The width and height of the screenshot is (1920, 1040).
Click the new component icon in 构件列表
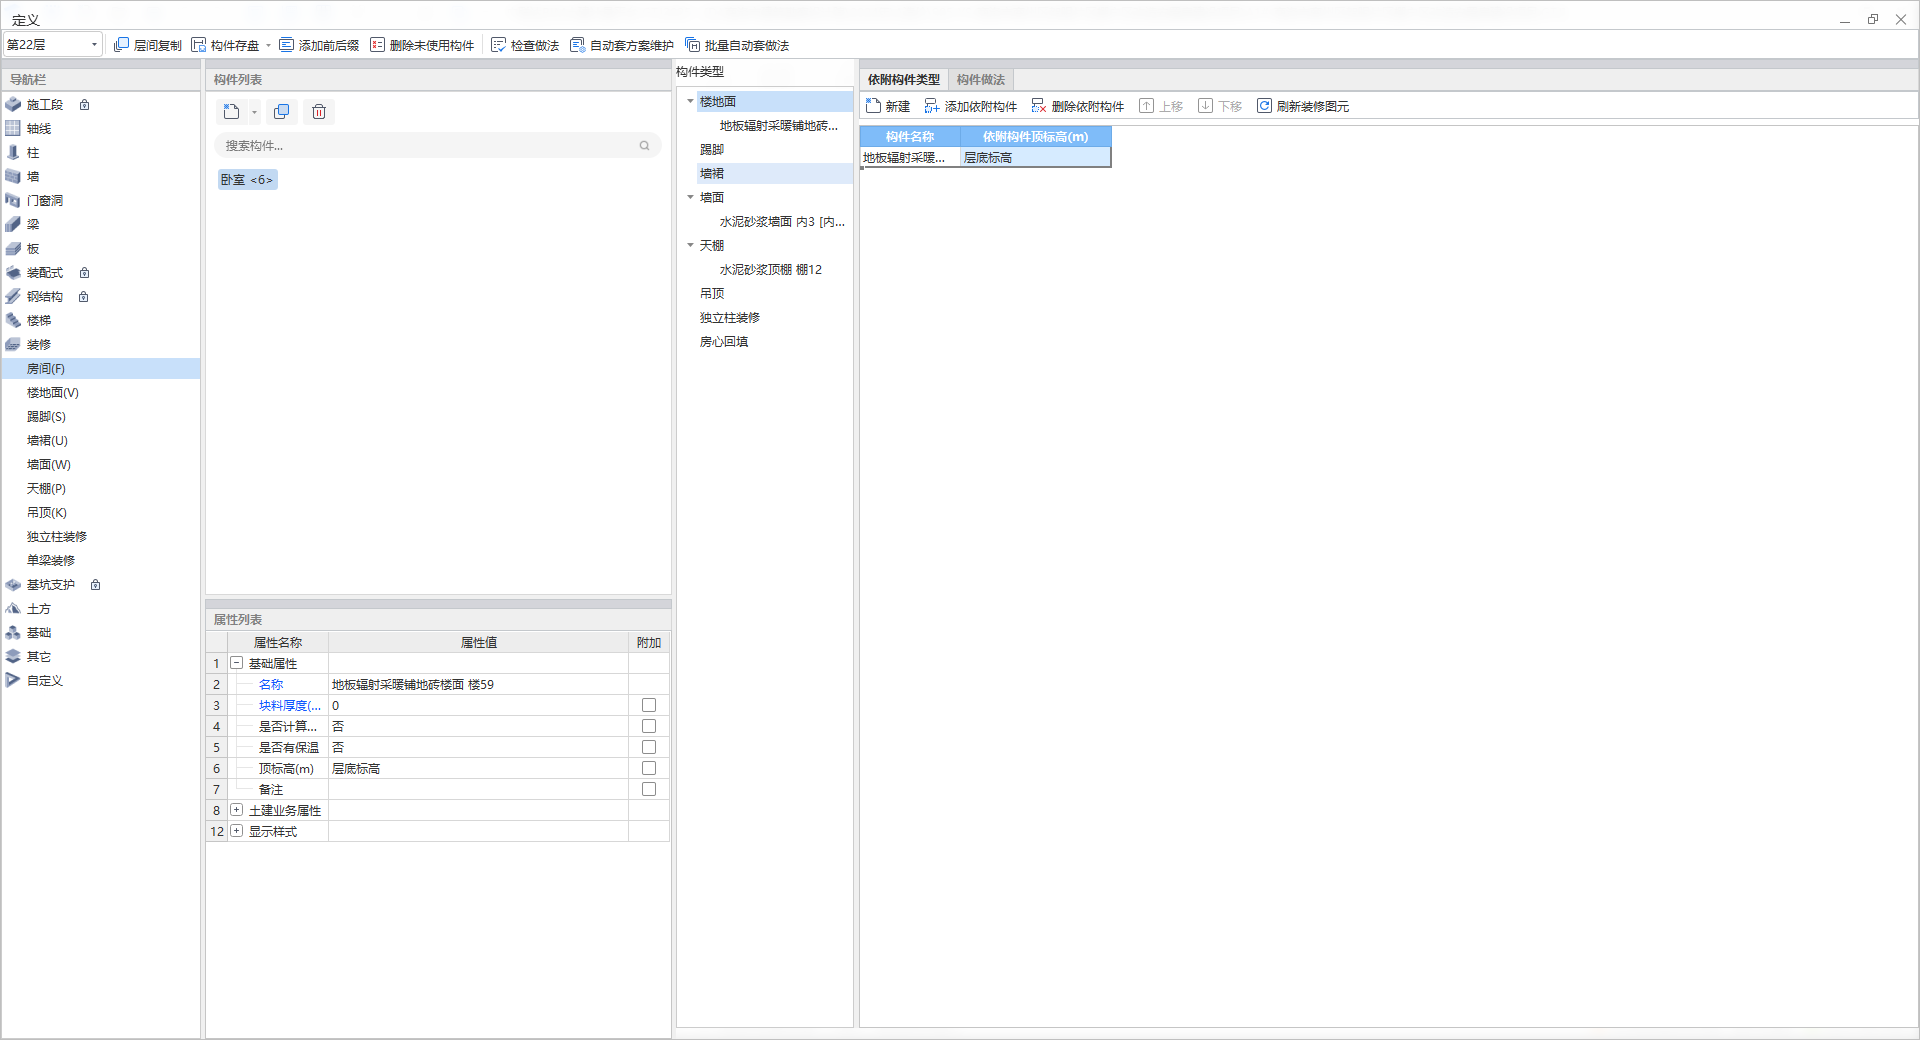232,112
